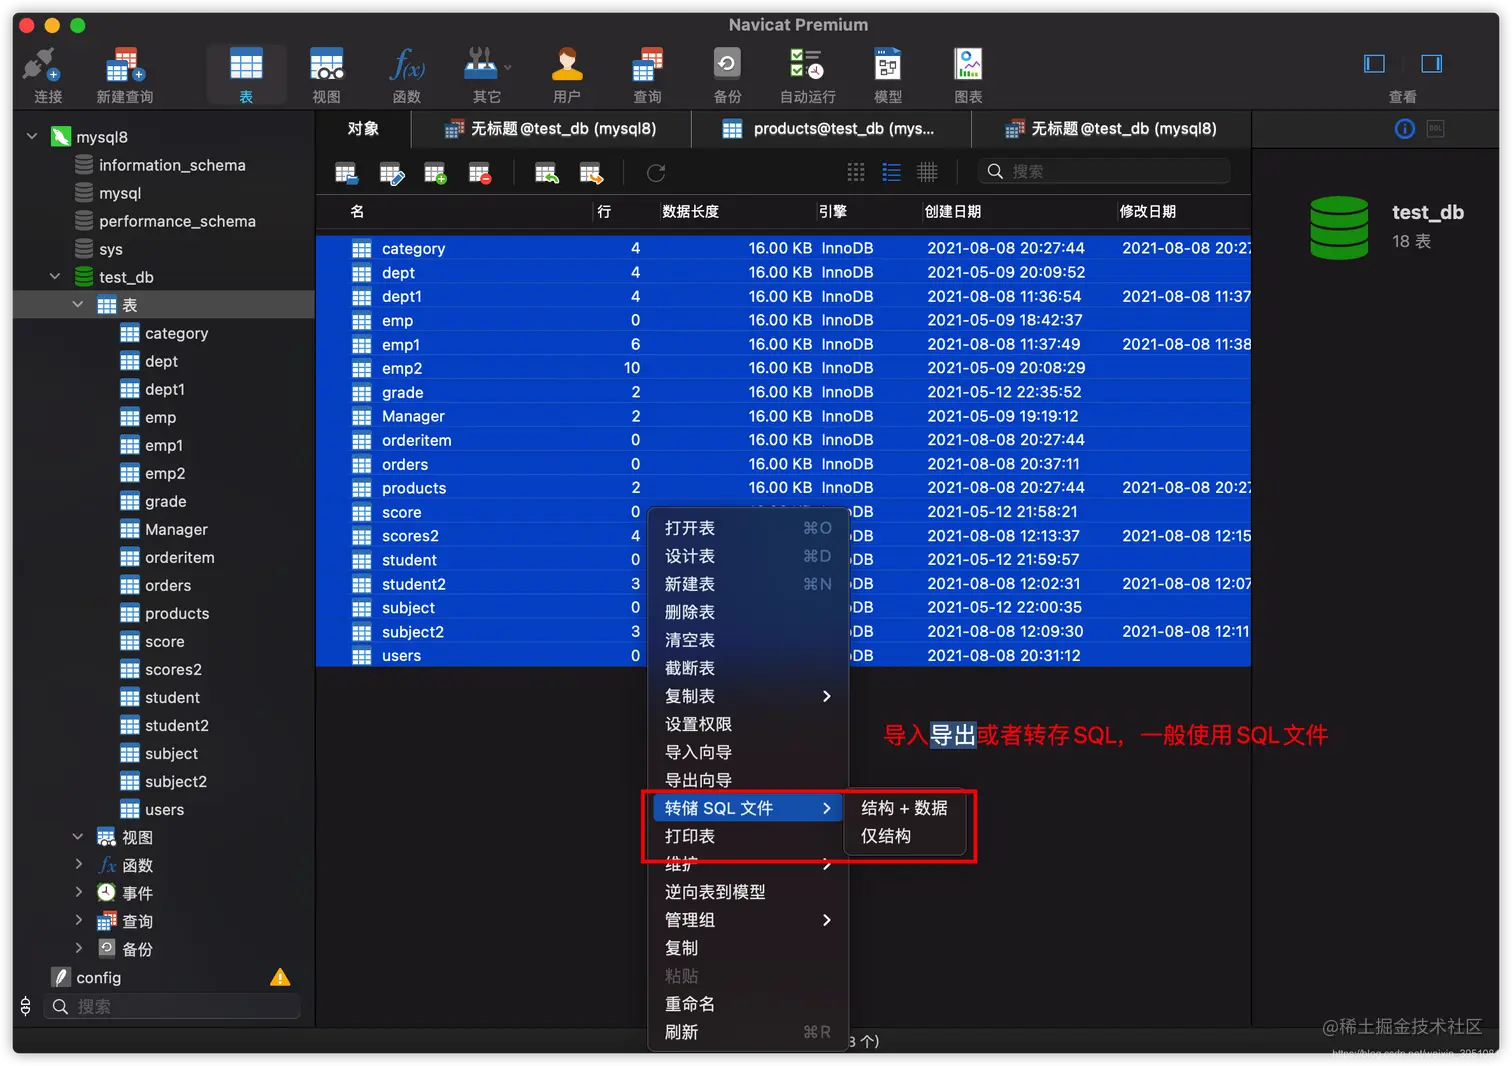Select the 用户 (Users) icon in toolbar
This screenshot has width=1512, height=1066.
567,70
